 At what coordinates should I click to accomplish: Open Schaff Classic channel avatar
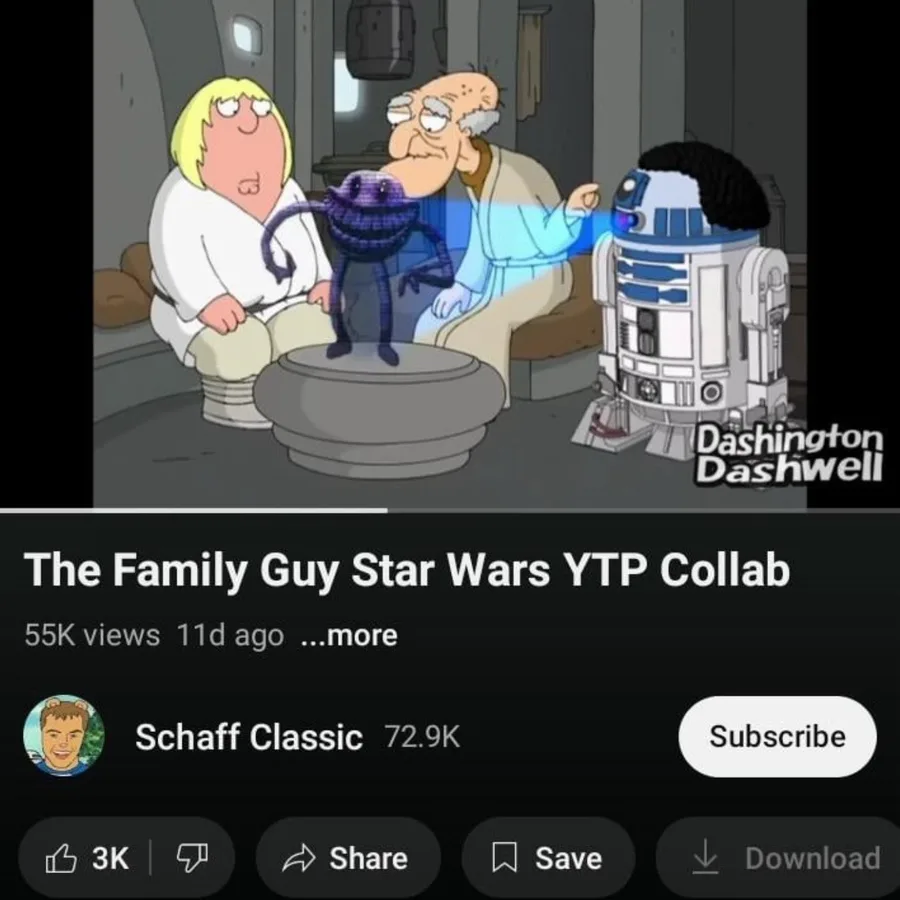(x=64, y=736)
